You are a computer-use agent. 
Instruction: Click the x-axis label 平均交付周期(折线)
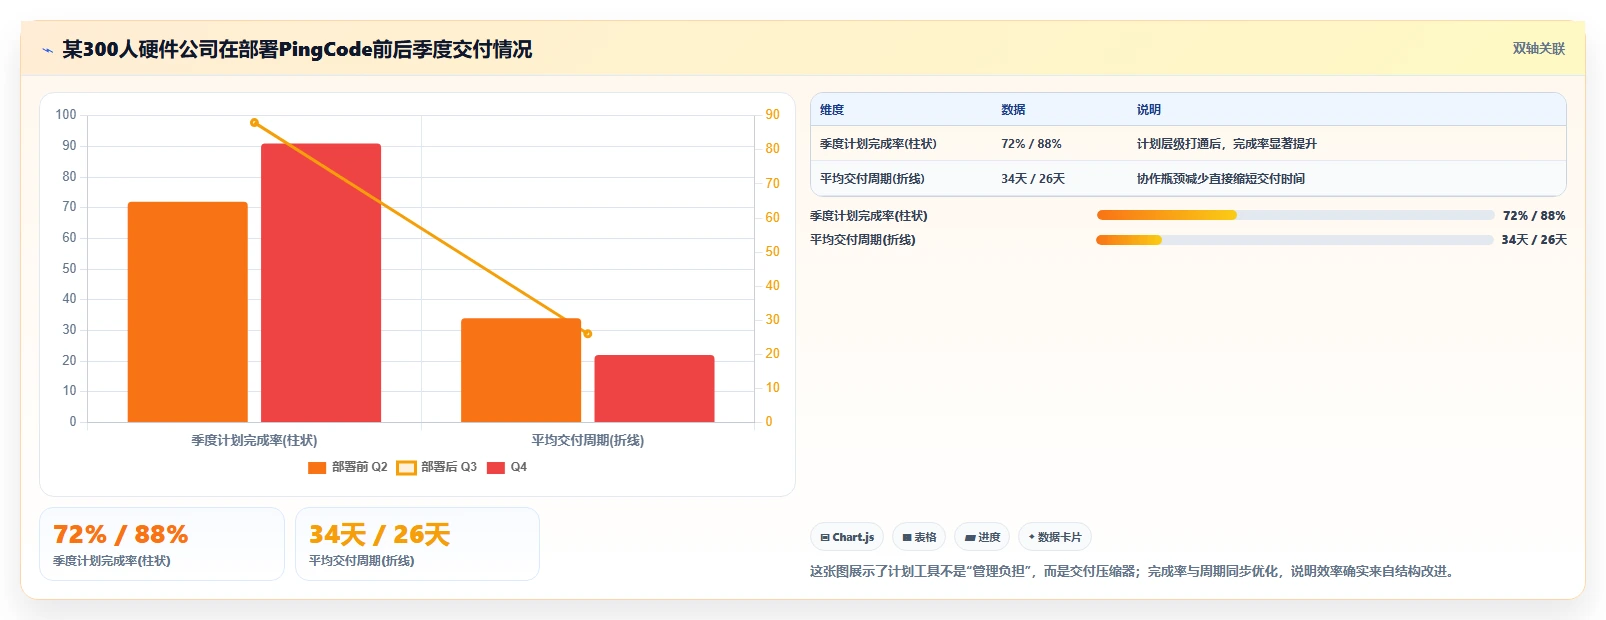click(x=588, y=440)
